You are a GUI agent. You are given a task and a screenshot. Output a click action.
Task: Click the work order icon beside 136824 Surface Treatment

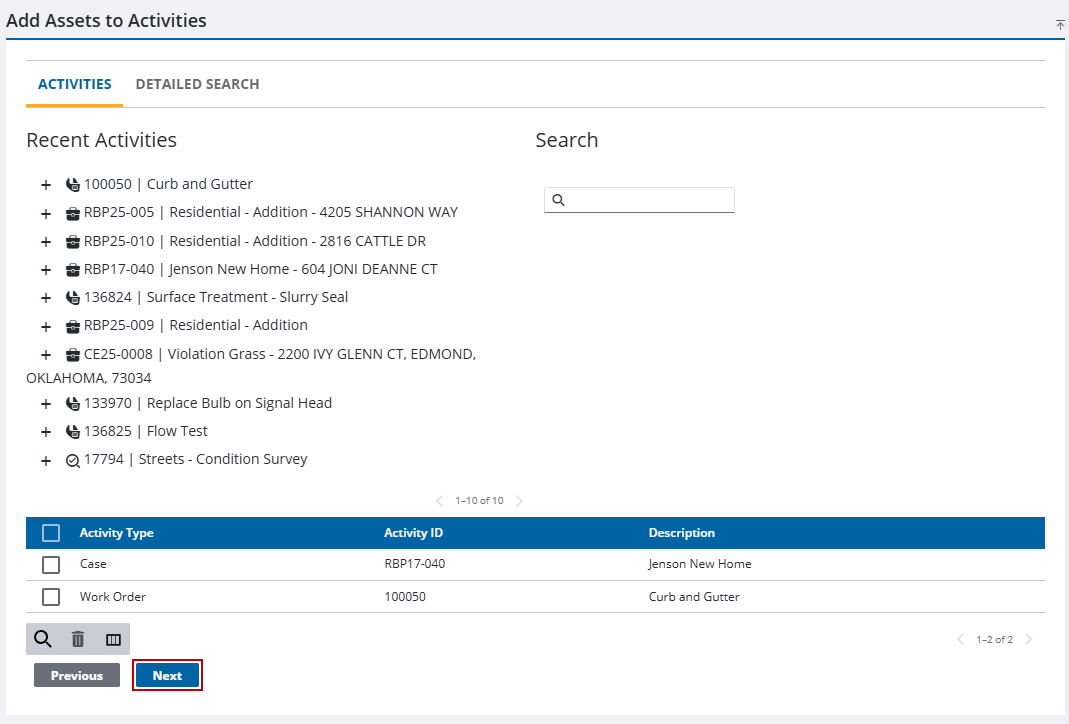tap(72, 298)
